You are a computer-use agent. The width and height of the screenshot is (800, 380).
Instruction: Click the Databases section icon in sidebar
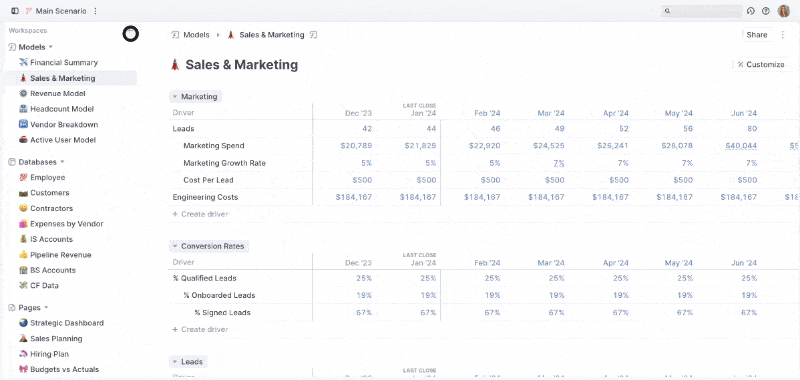coord(12,162)
